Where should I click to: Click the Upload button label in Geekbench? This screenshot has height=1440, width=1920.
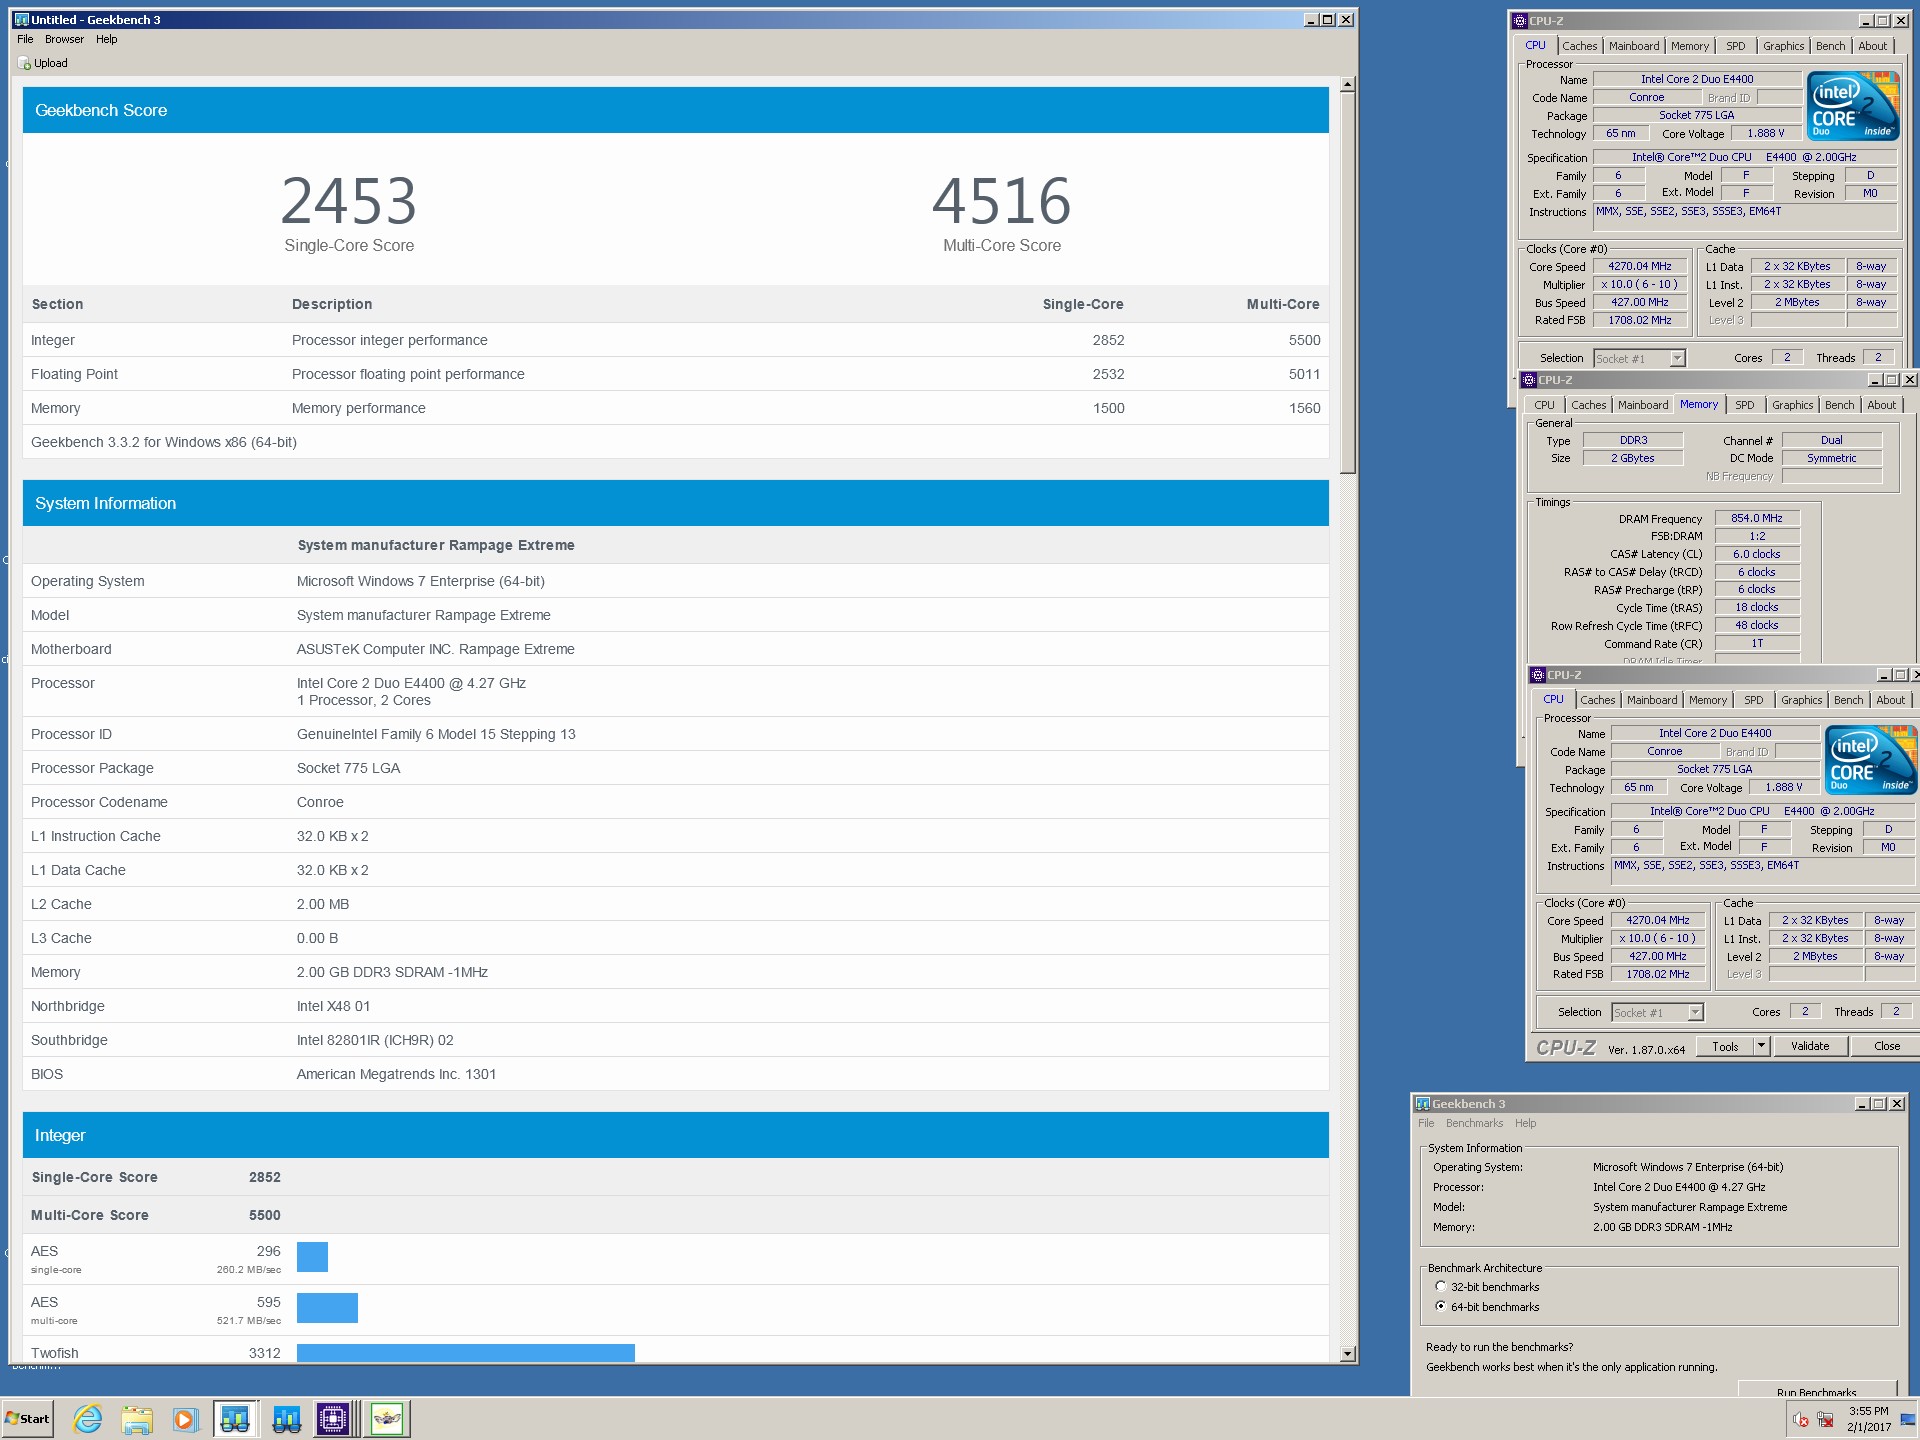click(51, 63)
